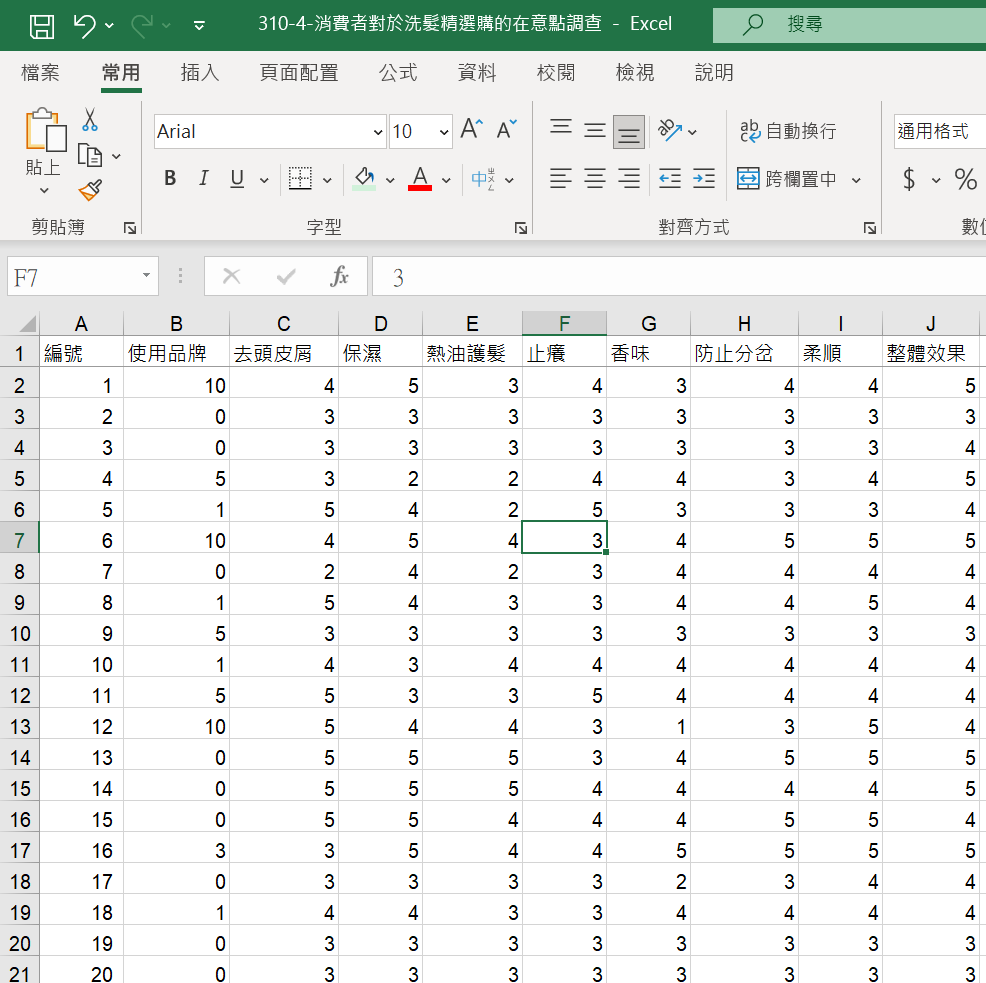Click the 跨欄置中 merge button

tap(788, 179)
